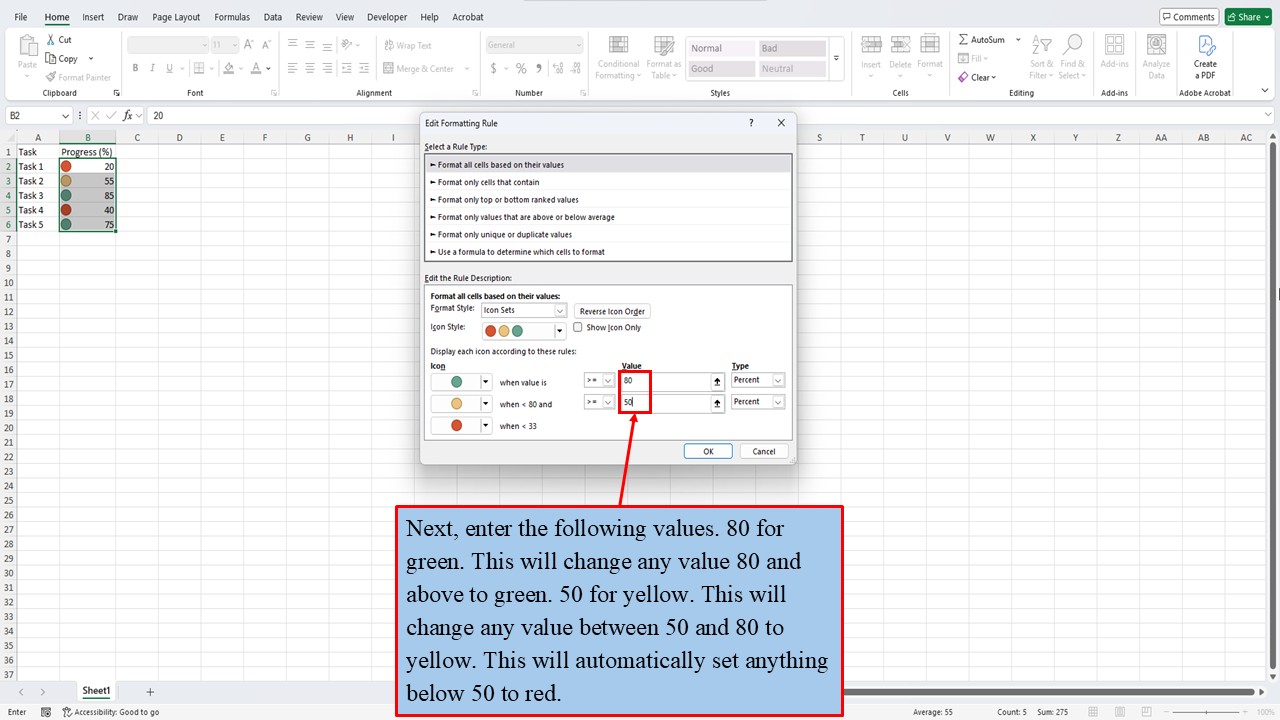Open the green icon picker dropdown

486,382
